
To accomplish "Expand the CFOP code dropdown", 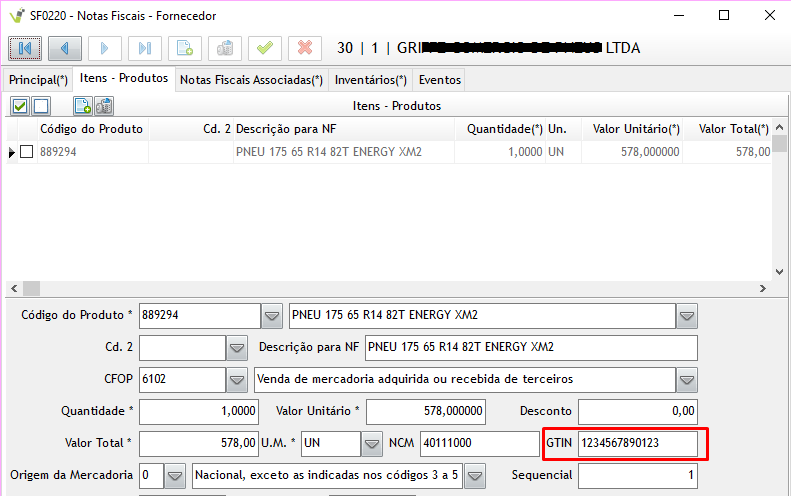I will [237, 380].
